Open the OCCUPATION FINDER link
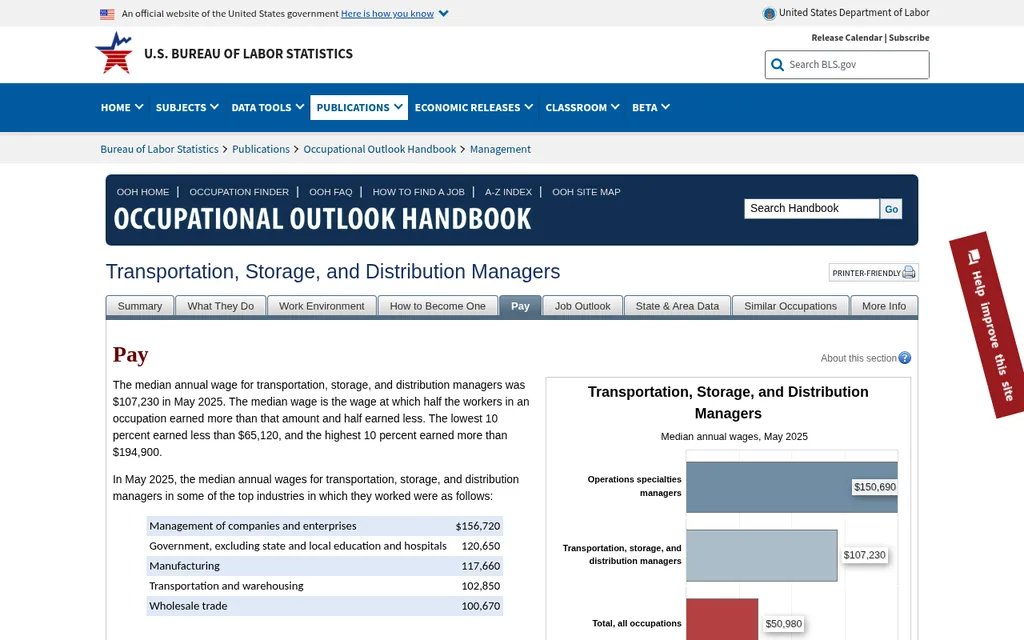 239,192
